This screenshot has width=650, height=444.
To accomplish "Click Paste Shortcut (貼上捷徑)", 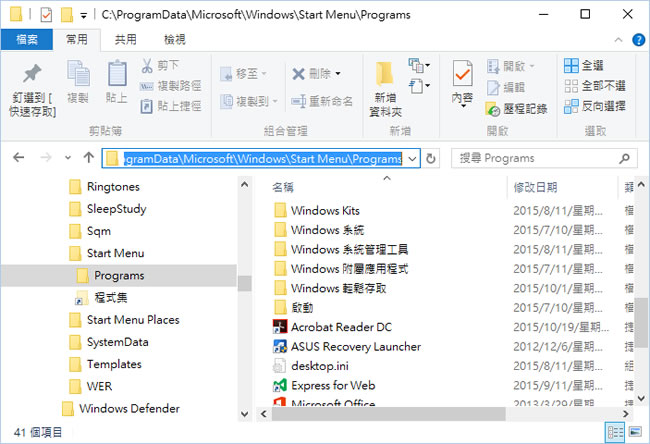I will (x=171, y=106).
